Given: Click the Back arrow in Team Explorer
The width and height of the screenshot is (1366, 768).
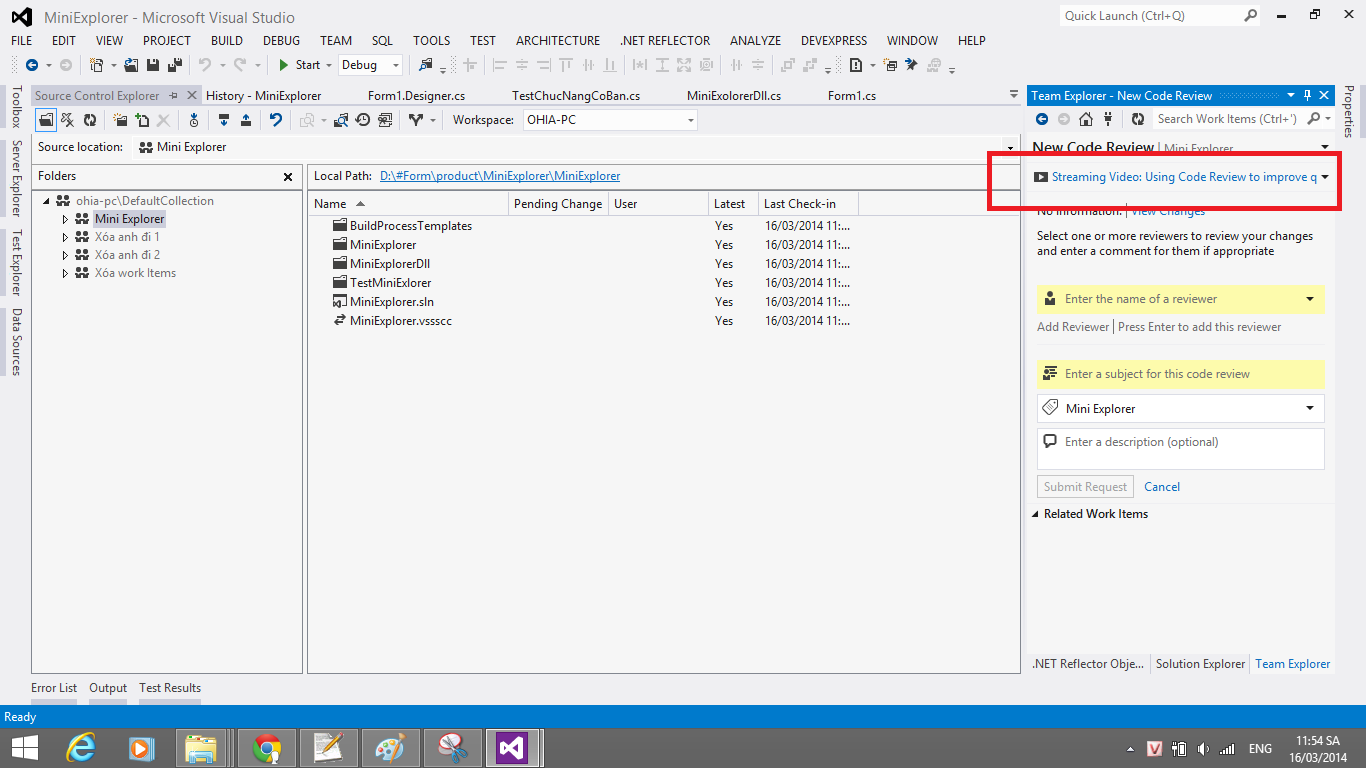Looking at the screenshot, I should click(x=1041, y=119).
